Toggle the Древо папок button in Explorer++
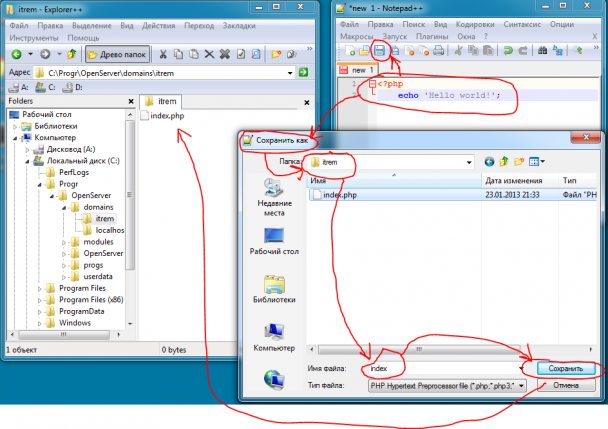The width and height of the screenshot is (608, 429). point(117,55)
